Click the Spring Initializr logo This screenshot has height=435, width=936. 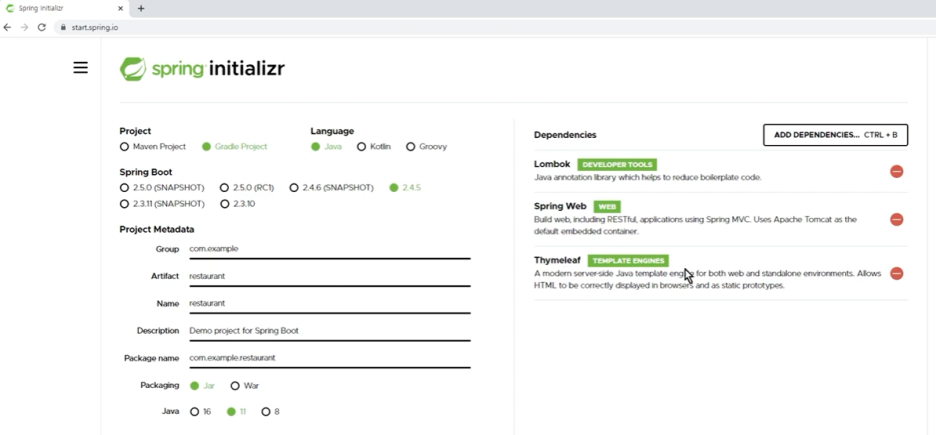[x=202, y=69]
